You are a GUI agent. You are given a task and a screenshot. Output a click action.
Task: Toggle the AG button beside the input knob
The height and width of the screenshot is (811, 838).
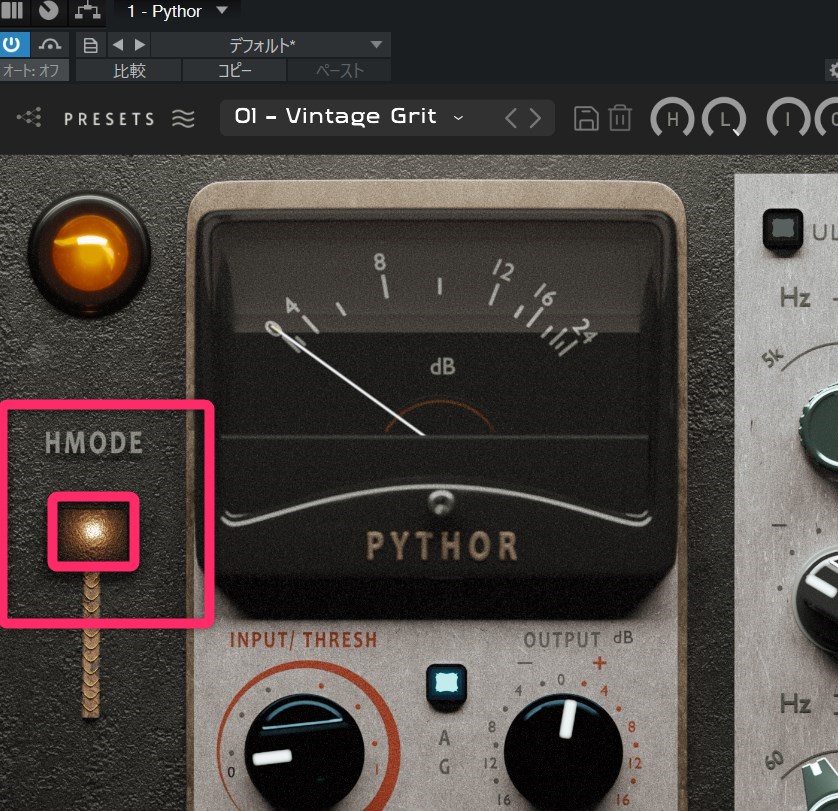click(445, 683)
